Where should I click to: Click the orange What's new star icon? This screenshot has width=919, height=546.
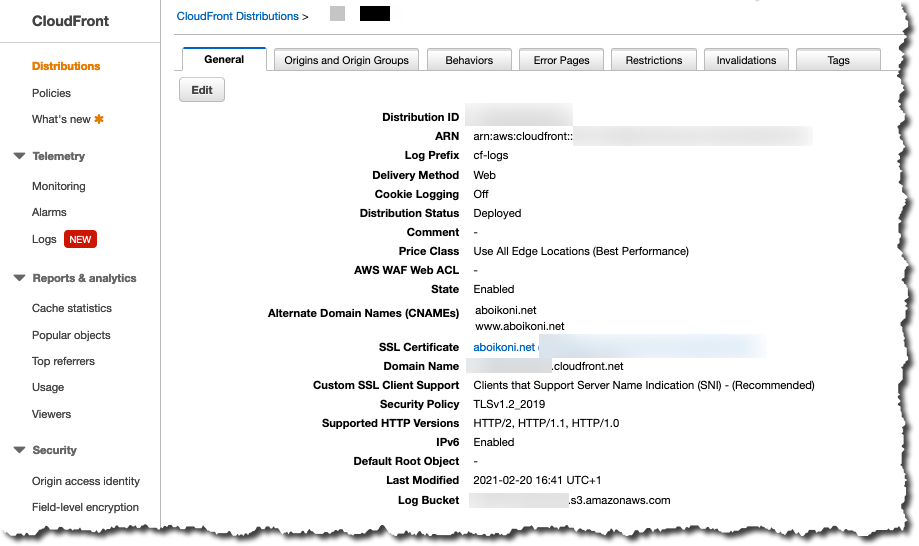[x=99, y=119]
